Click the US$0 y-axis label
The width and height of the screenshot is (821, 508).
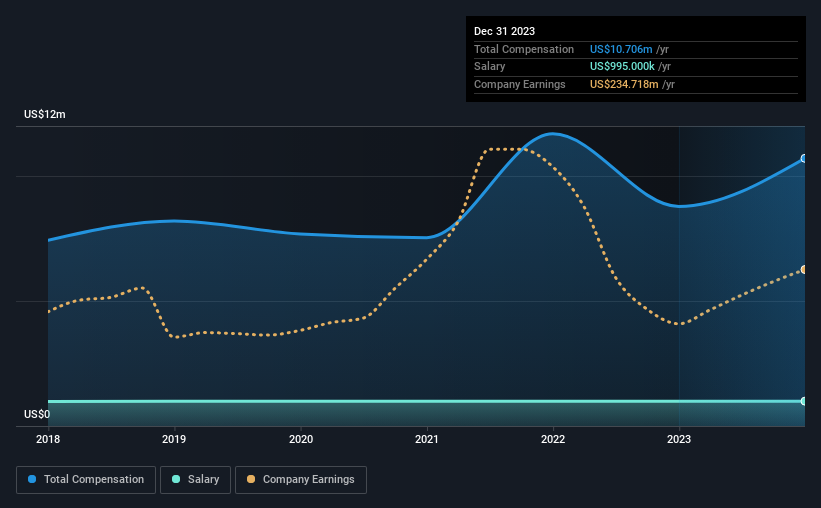[x=37, y=414]
